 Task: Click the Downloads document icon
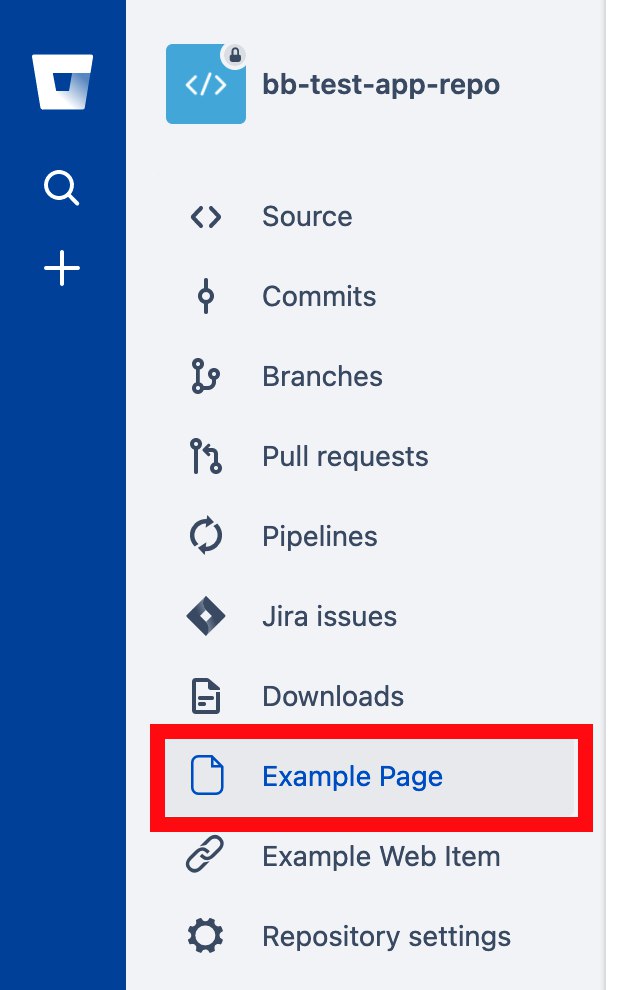[206, 696]
